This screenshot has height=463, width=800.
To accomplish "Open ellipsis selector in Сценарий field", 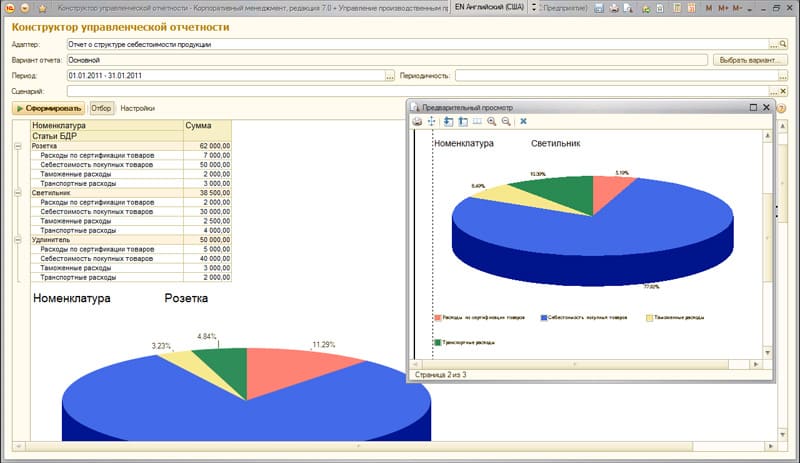I will coord(773,91).
